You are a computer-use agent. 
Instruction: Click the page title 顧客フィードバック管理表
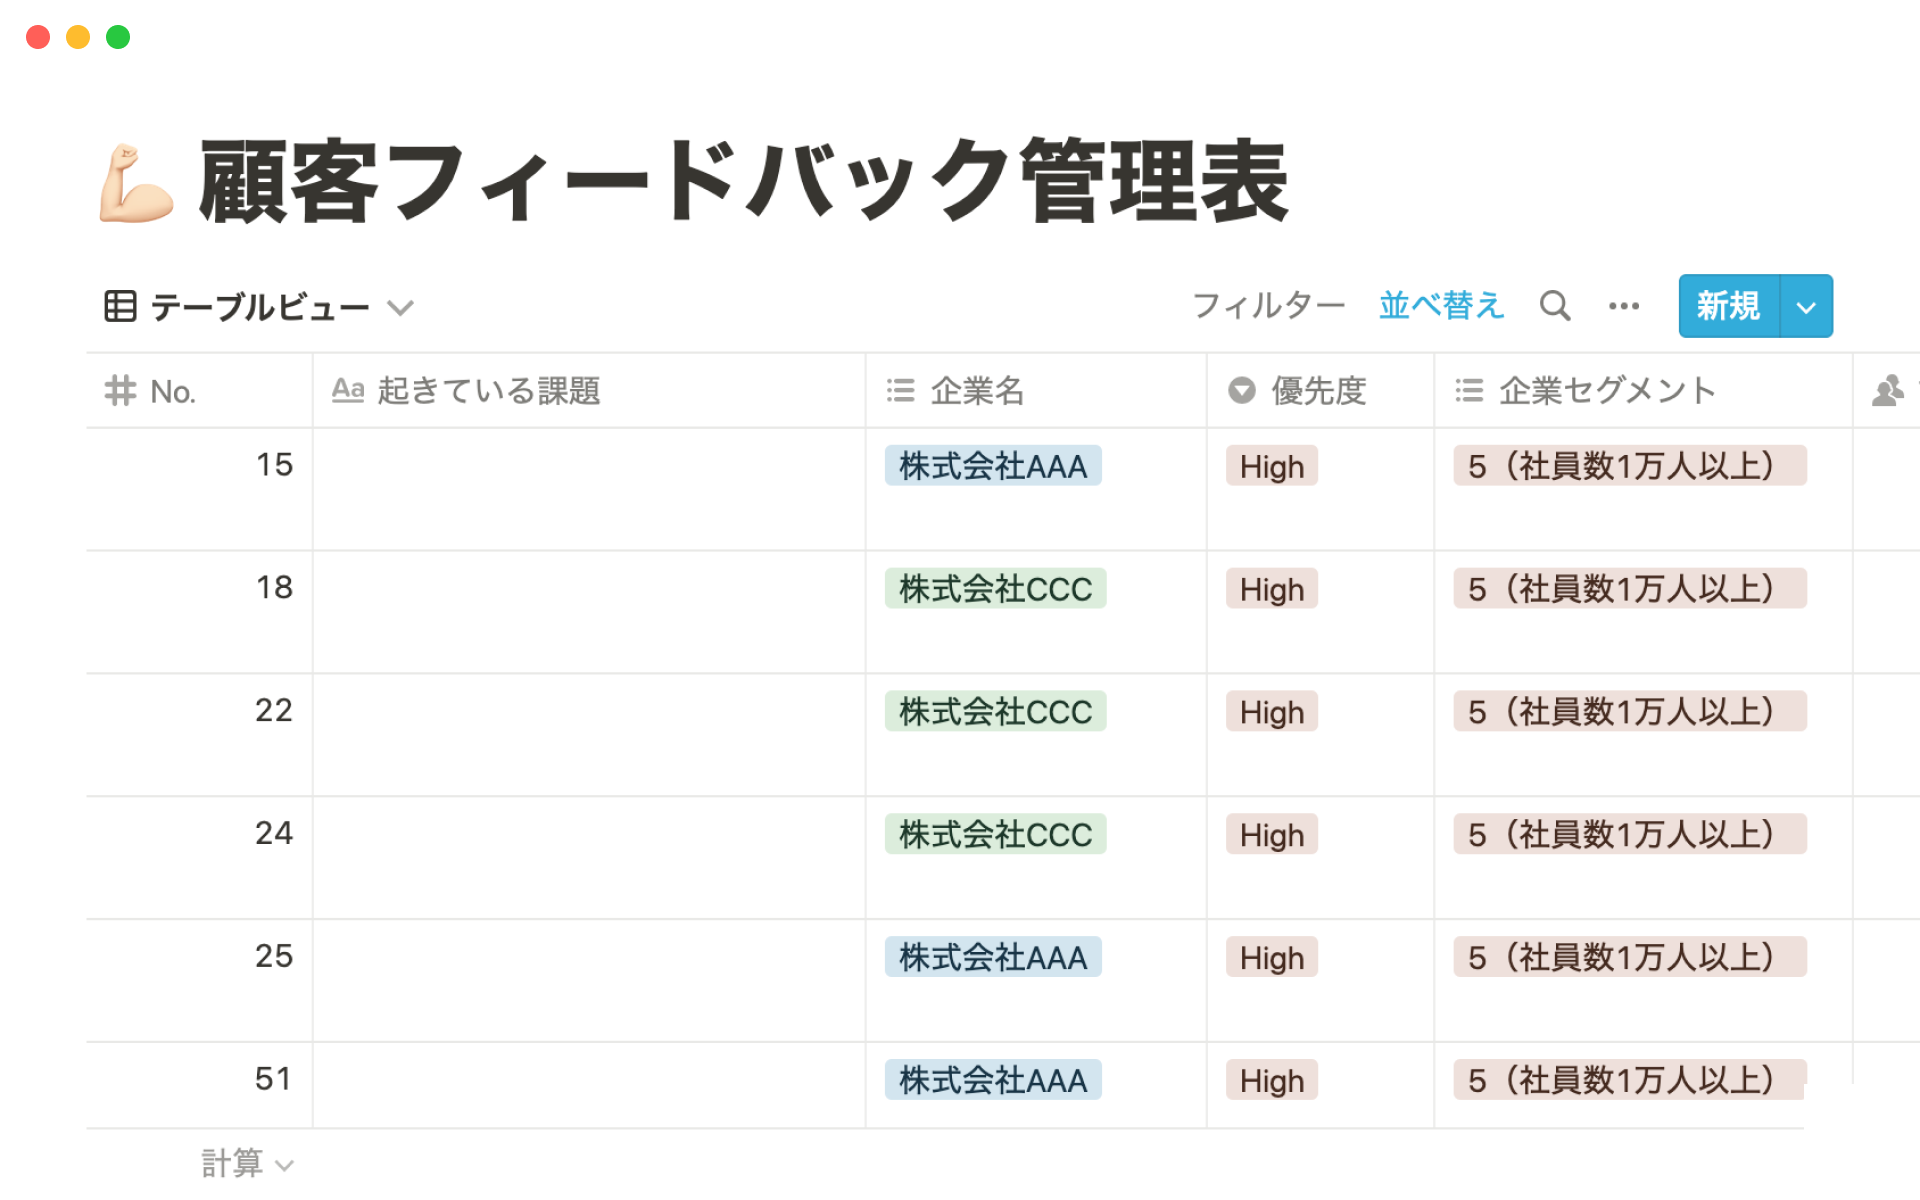pos(743,182)
